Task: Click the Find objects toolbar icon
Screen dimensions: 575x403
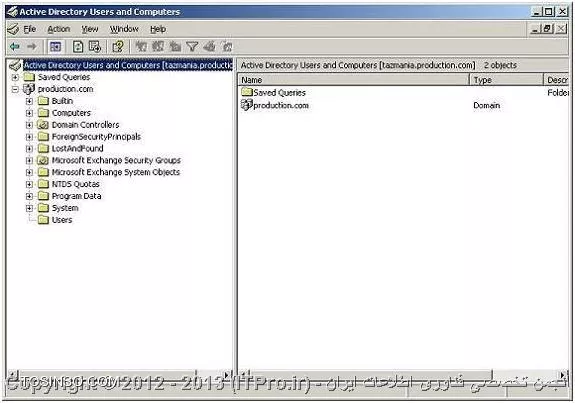Action: pyautogui.click(x=209, y=47)
